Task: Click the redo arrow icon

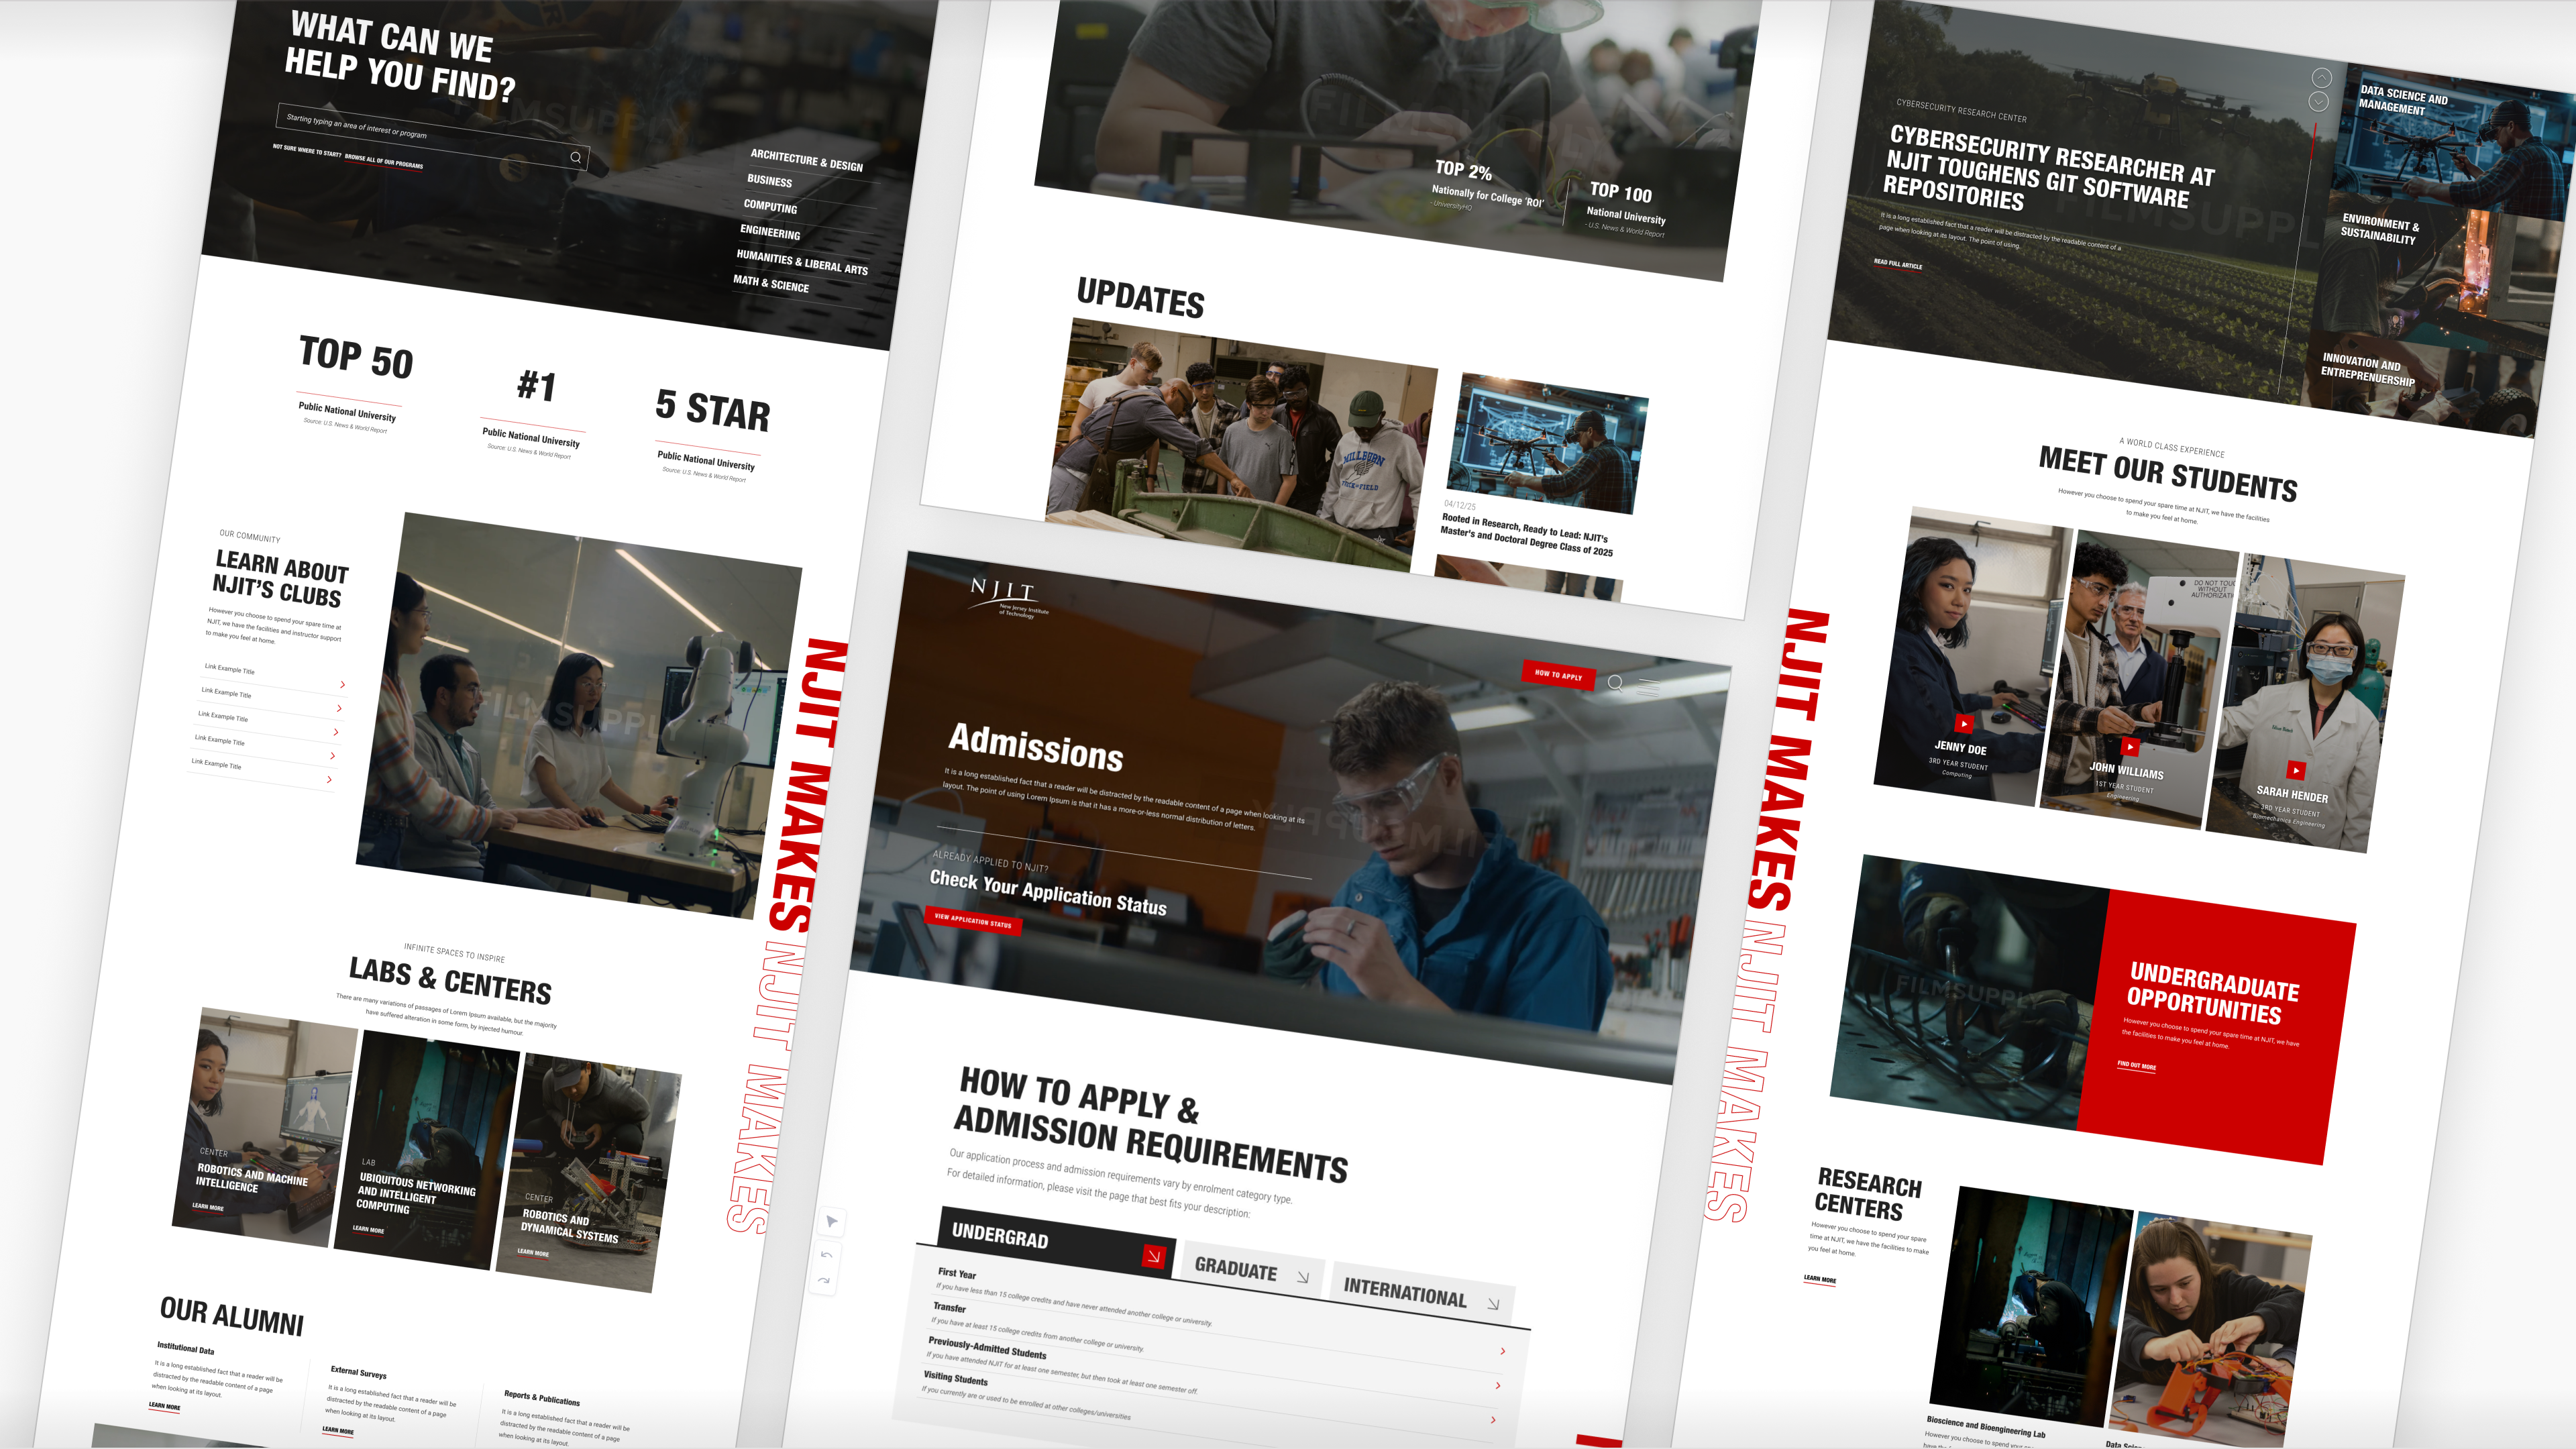Action: [823, 1280]
